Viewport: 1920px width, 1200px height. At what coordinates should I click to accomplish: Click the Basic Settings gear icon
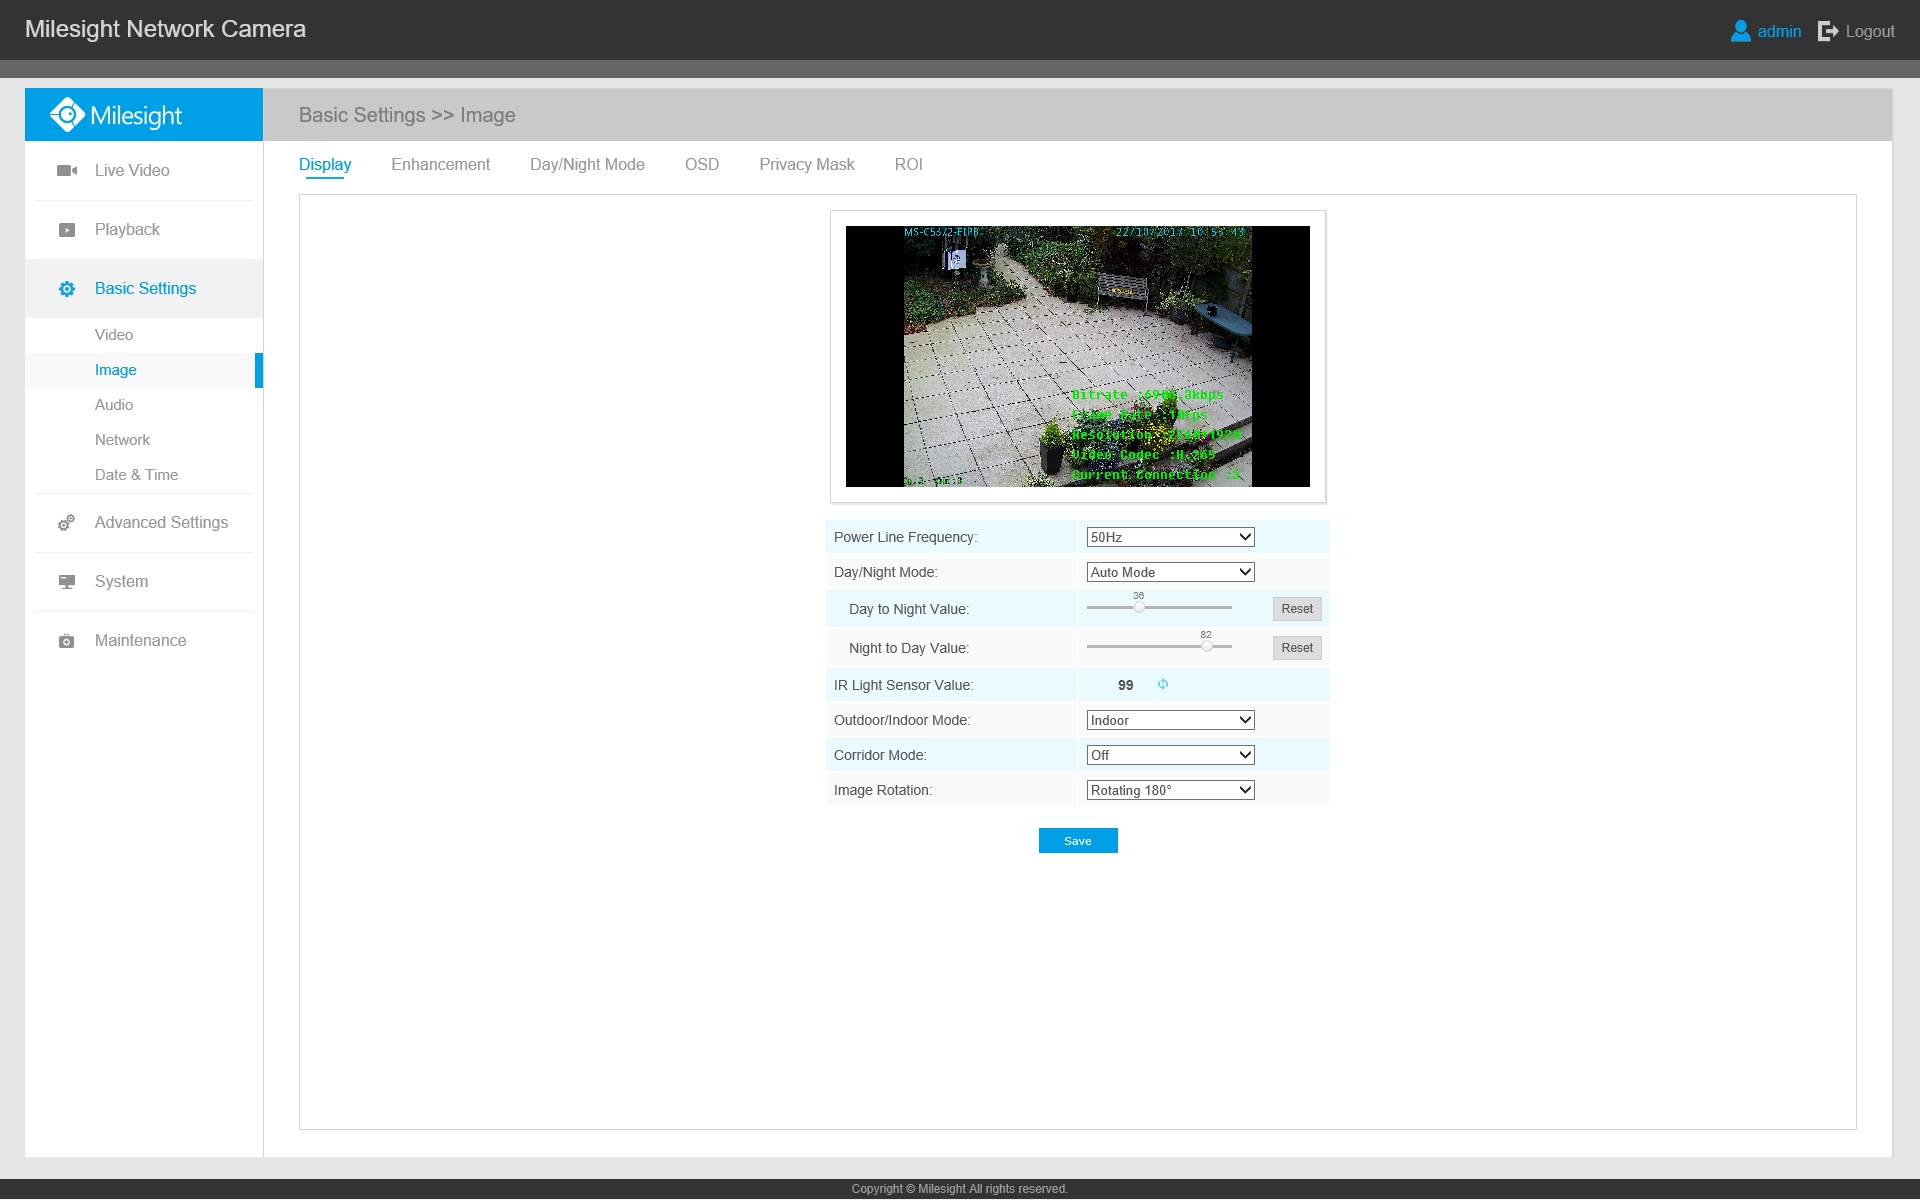(x=67, y=289)
